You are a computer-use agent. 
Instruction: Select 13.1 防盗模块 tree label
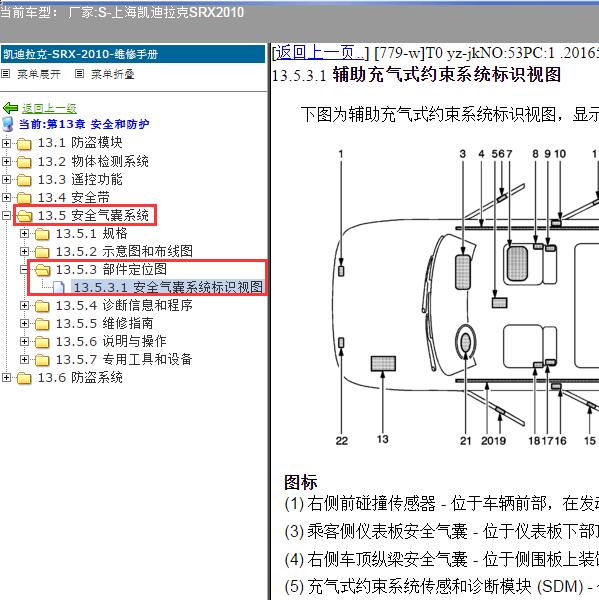pos(80,143)
